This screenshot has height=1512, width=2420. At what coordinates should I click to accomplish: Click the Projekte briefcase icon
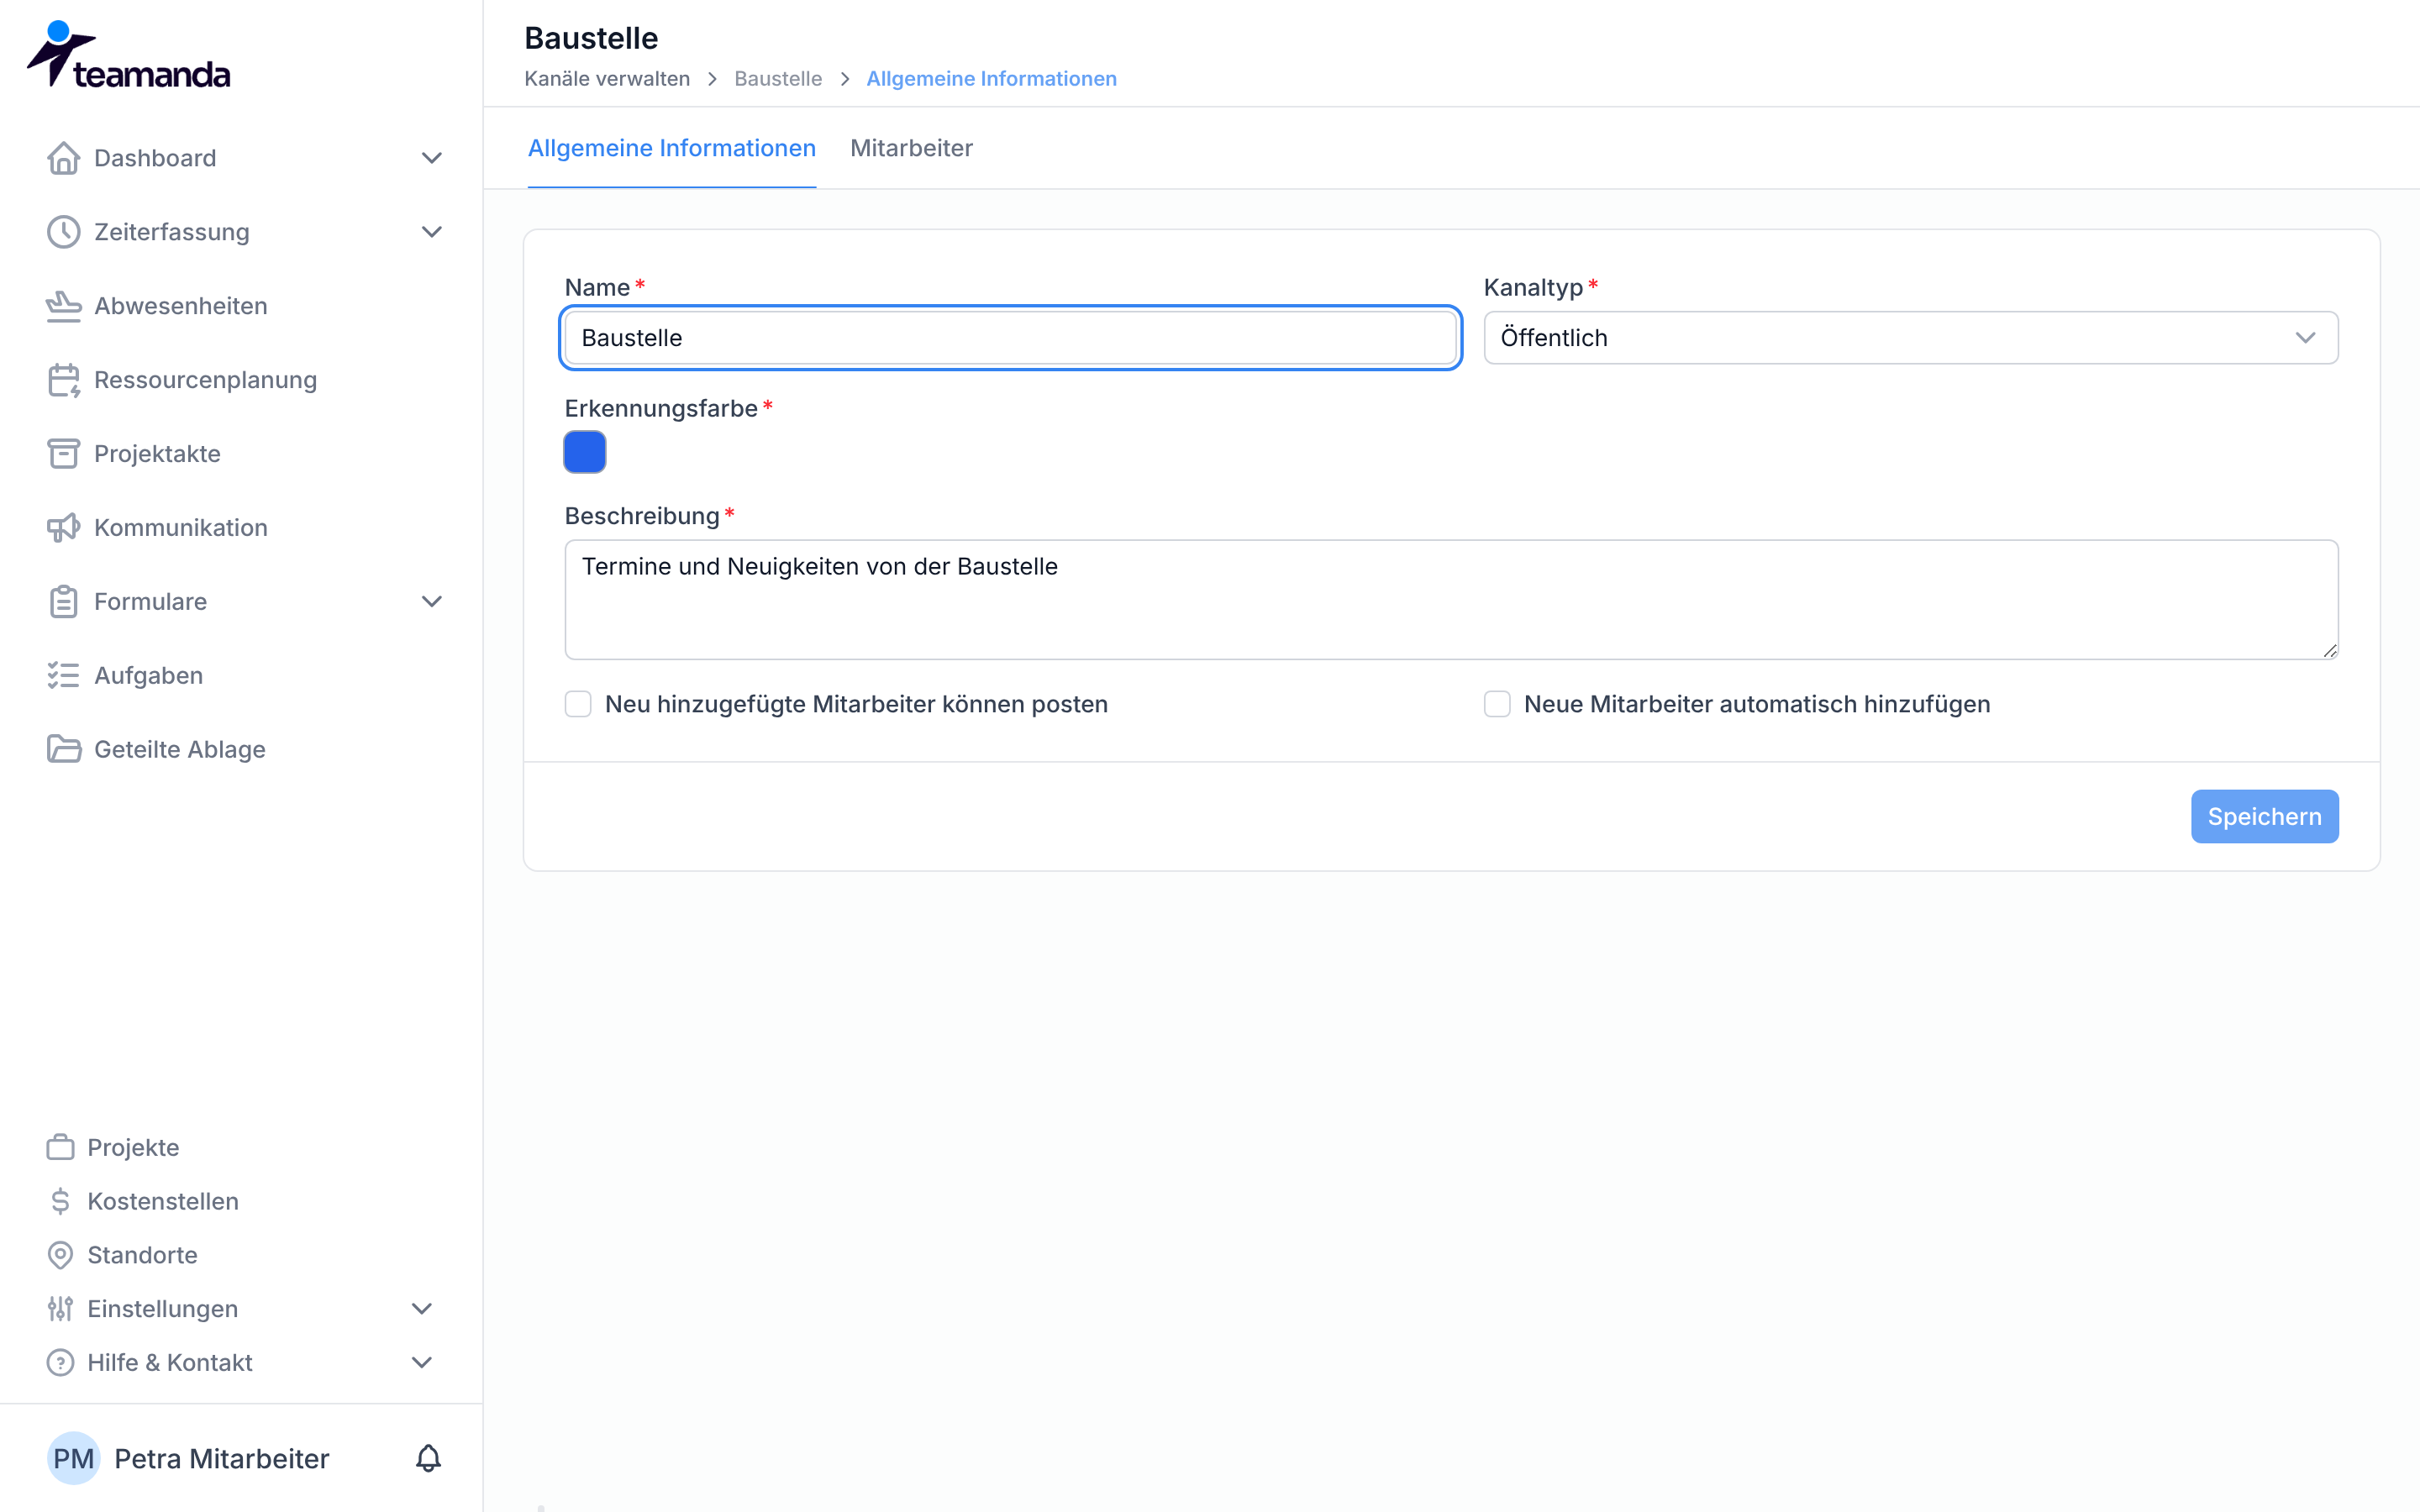tap(60, 1147)
